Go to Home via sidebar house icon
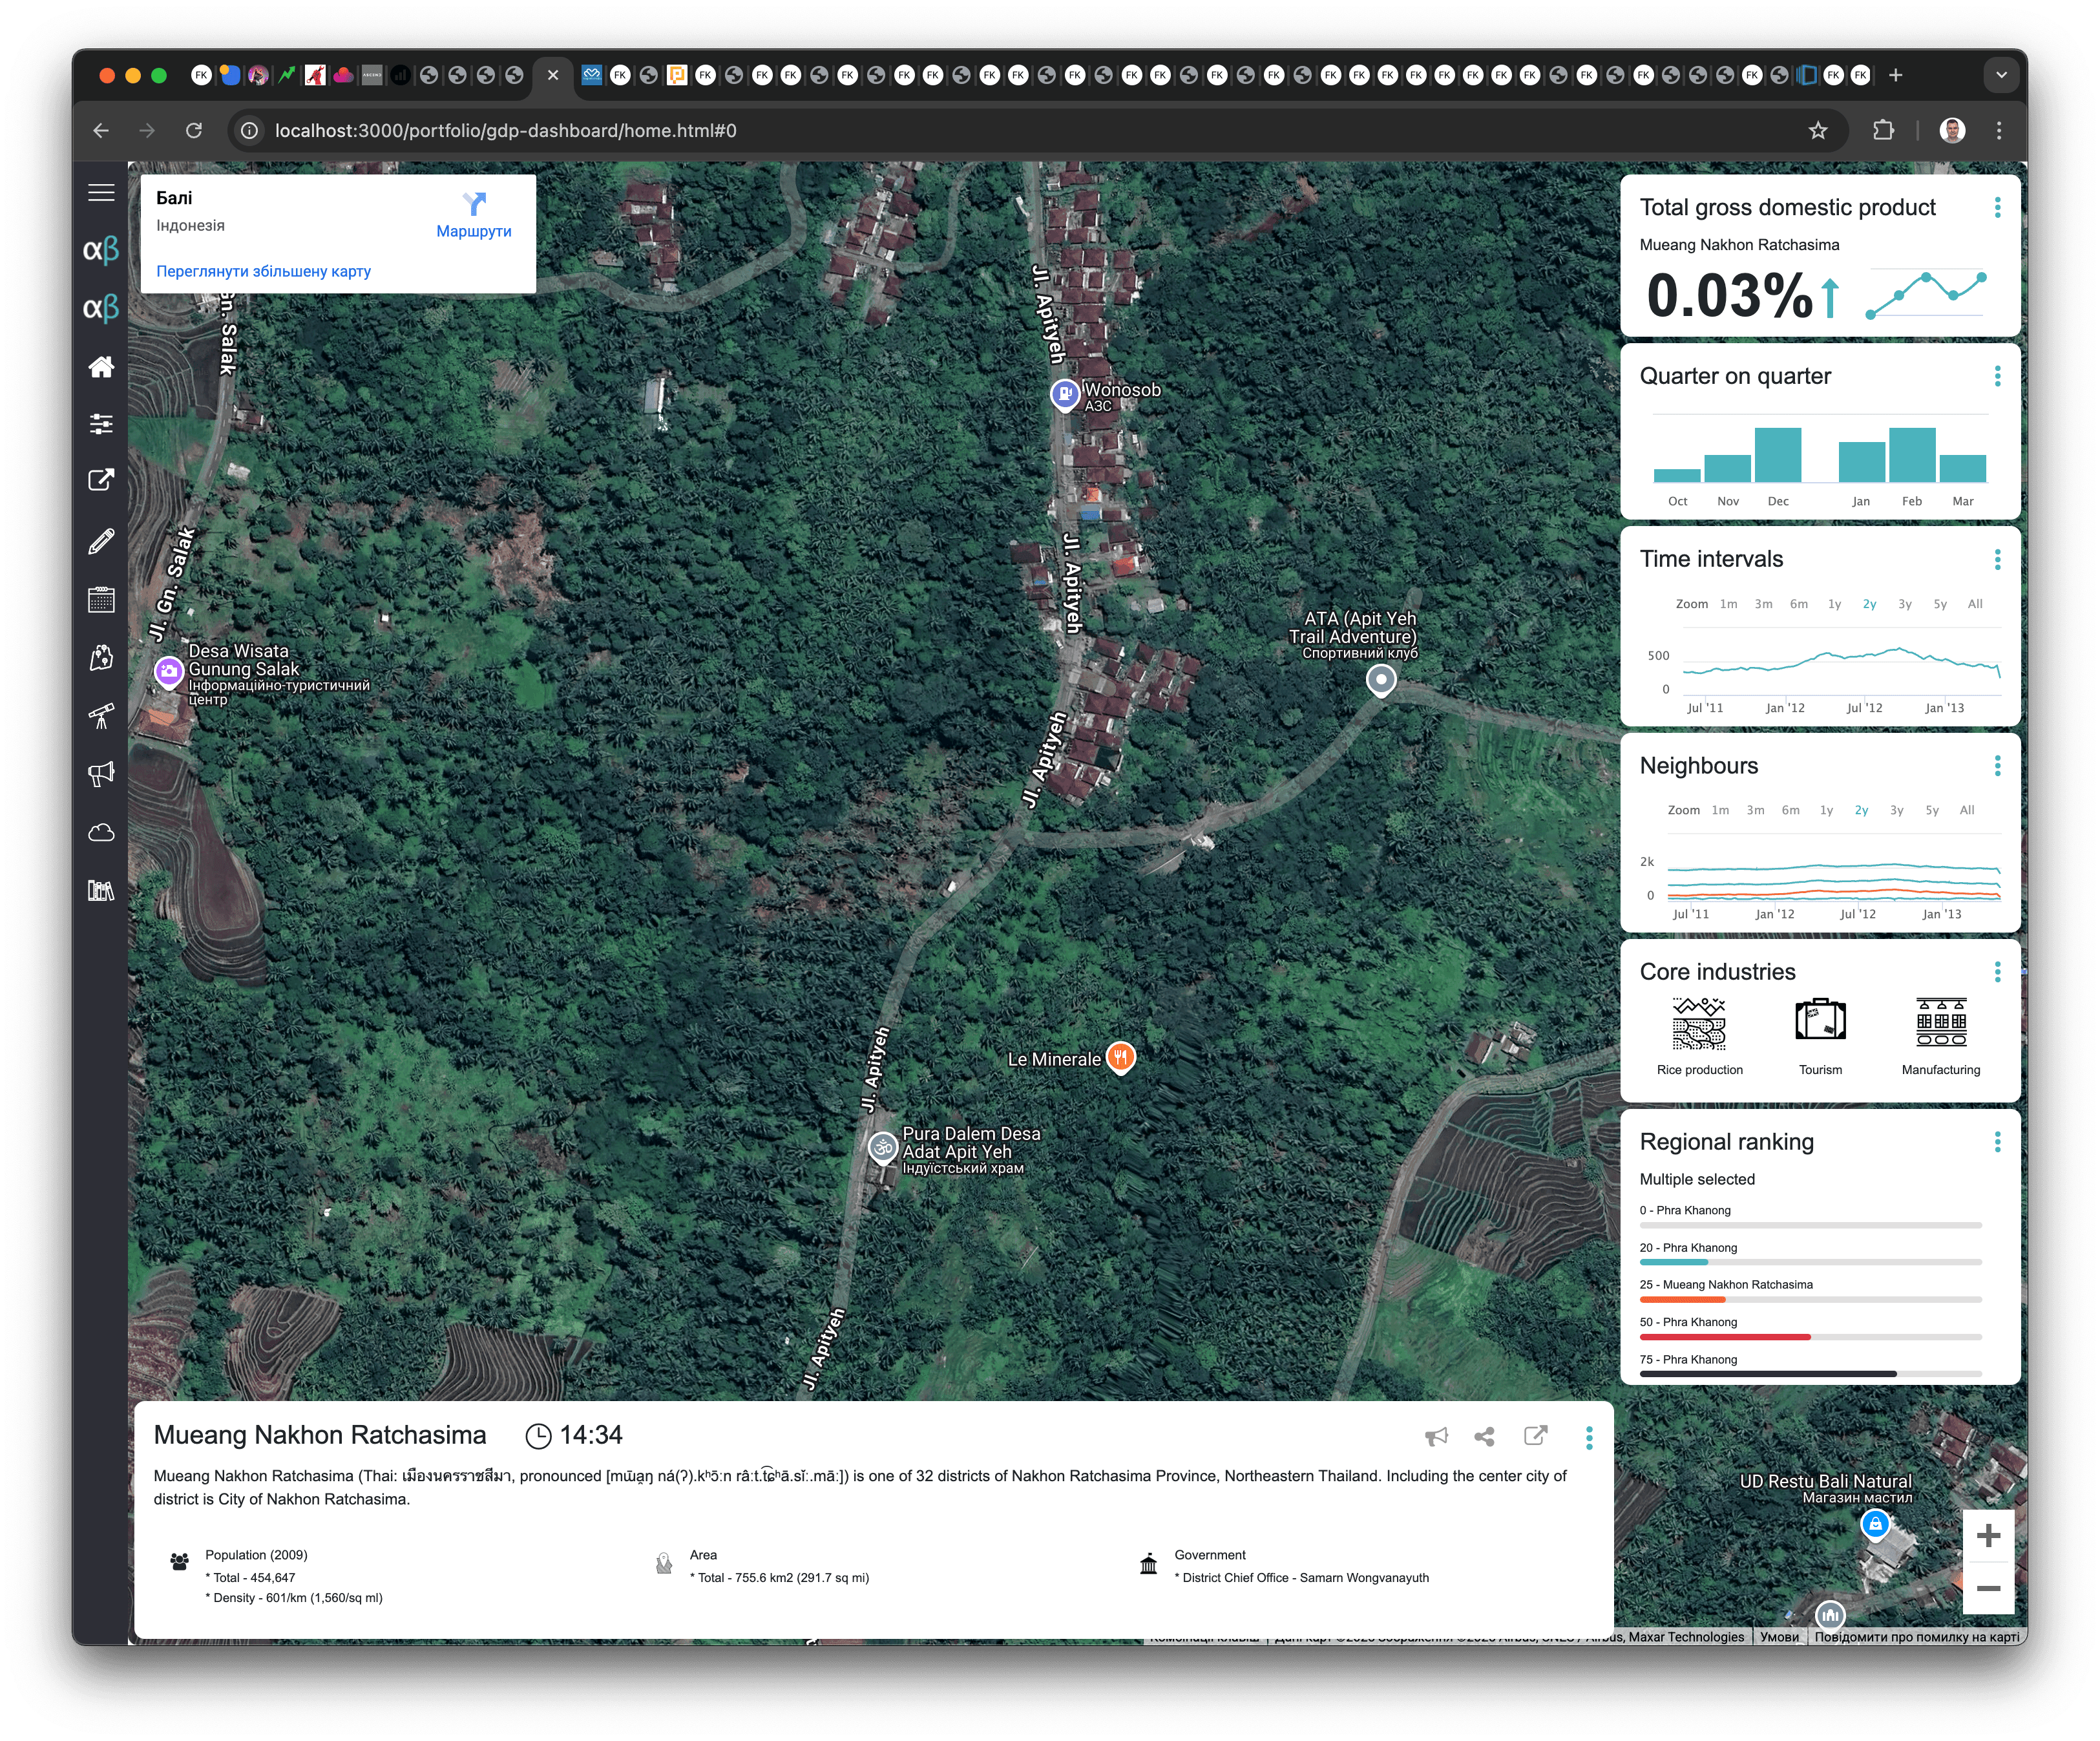The image size is (2100, 1741). click(x=101, y=367)
